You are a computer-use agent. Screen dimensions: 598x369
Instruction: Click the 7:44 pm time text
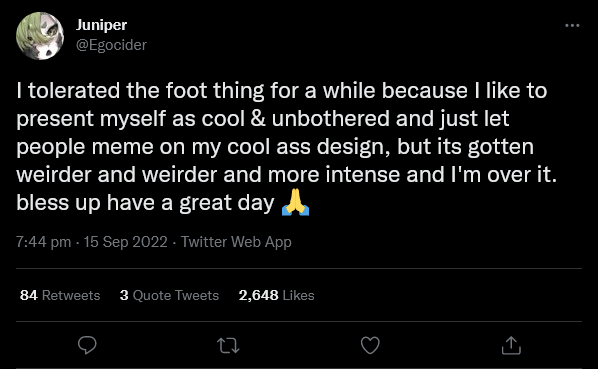coord(43,242)
